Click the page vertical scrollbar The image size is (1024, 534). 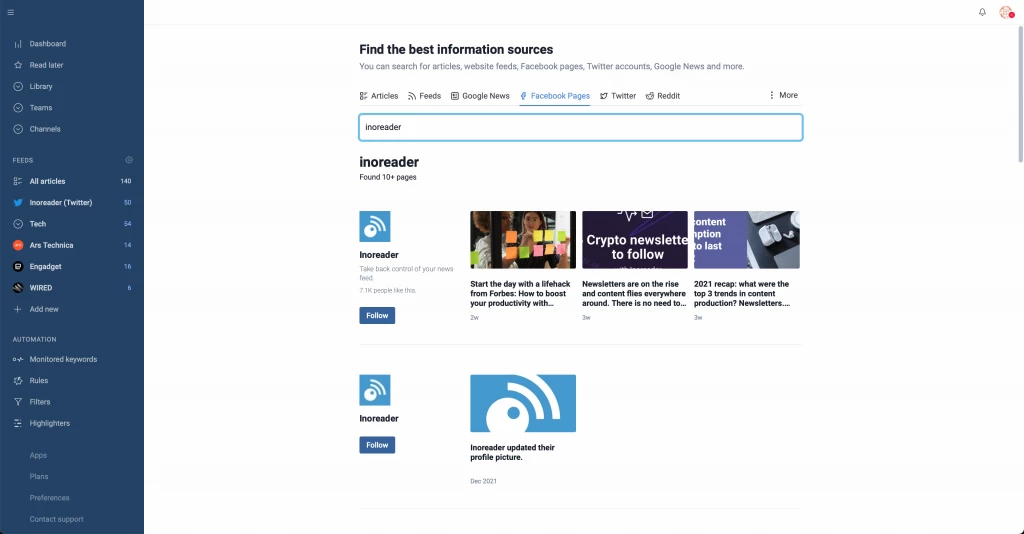pos(1020,95)
